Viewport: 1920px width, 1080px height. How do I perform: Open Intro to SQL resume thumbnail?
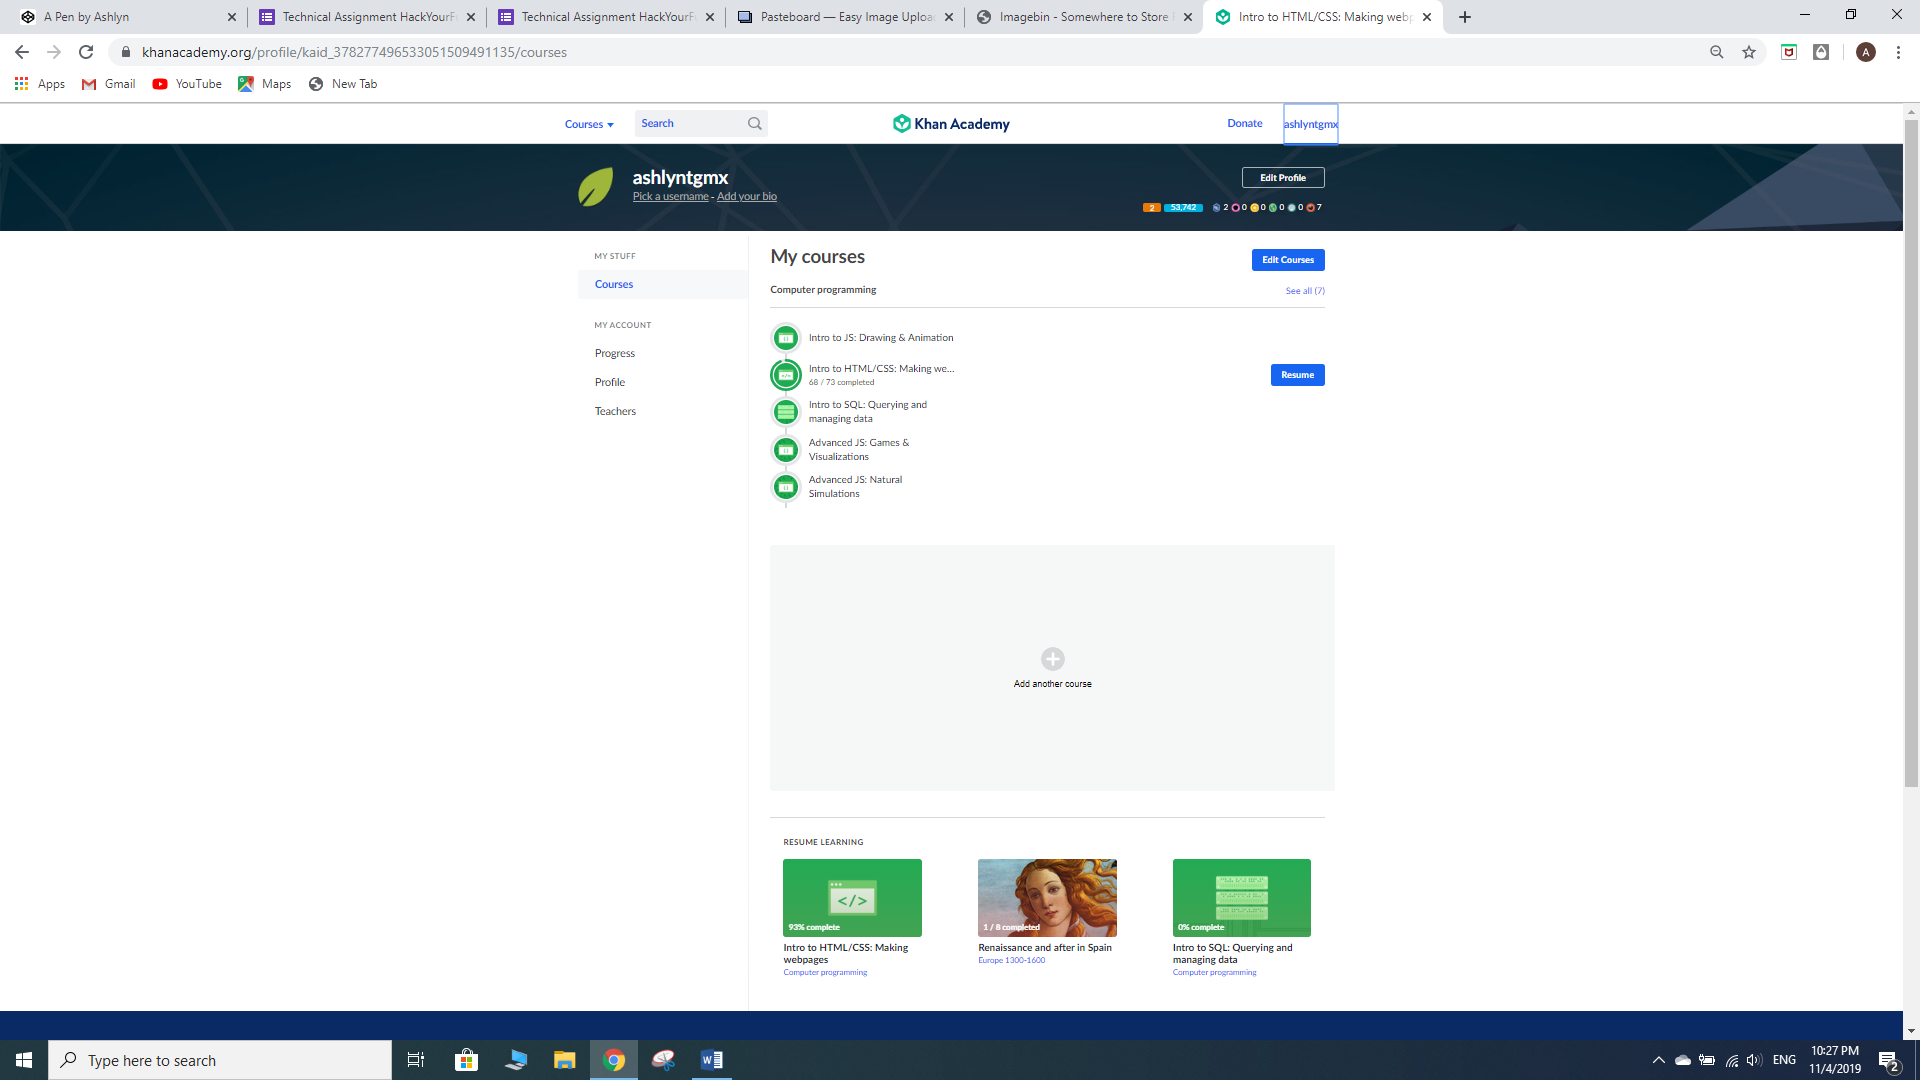1242,898
